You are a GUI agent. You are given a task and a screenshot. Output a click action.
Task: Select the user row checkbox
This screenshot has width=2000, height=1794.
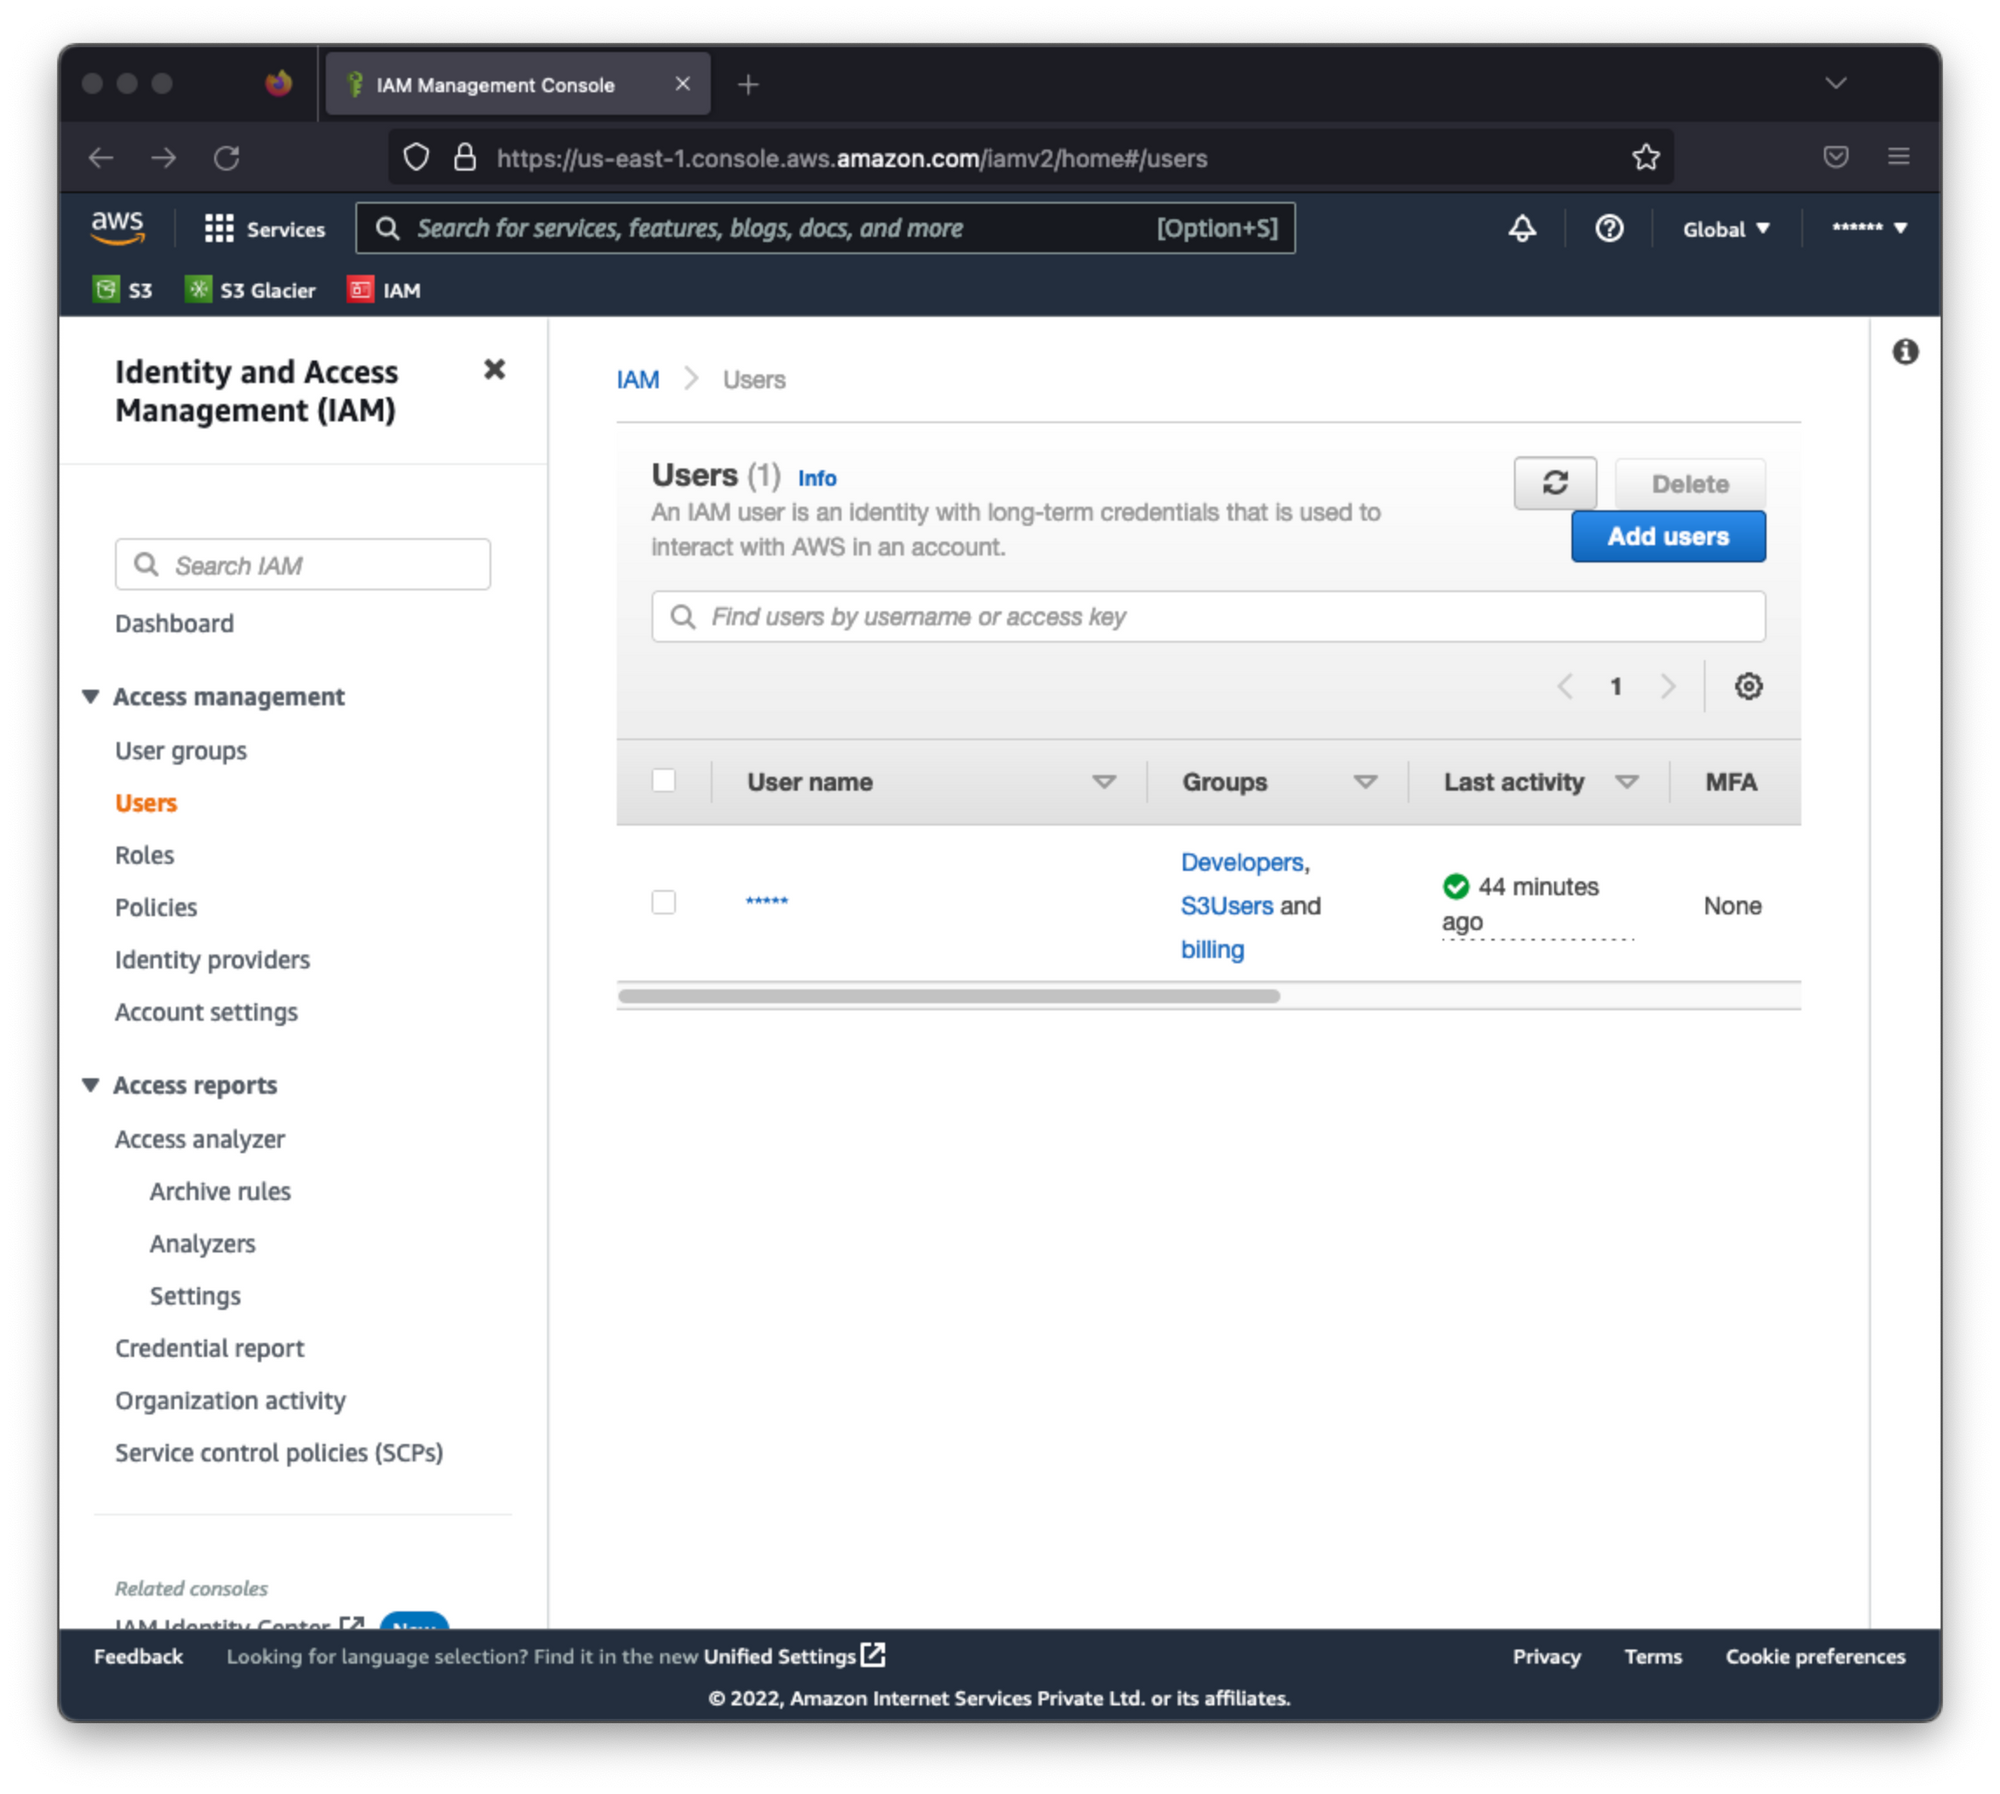[663, 902]
